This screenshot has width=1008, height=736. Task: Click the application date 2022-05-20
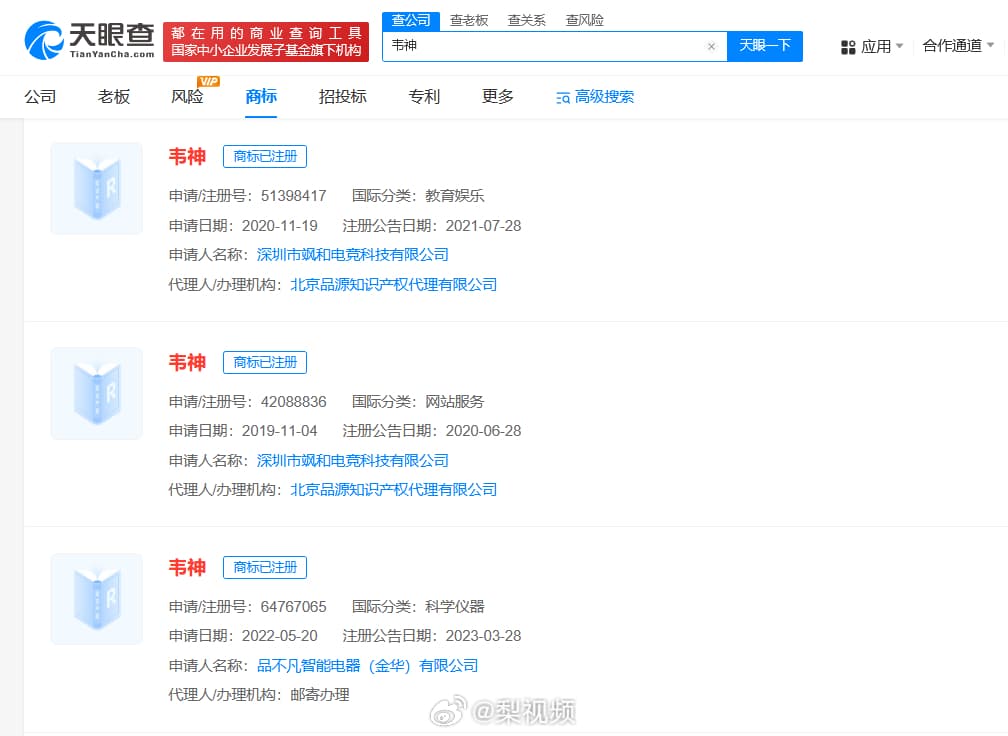click(280, 636)
